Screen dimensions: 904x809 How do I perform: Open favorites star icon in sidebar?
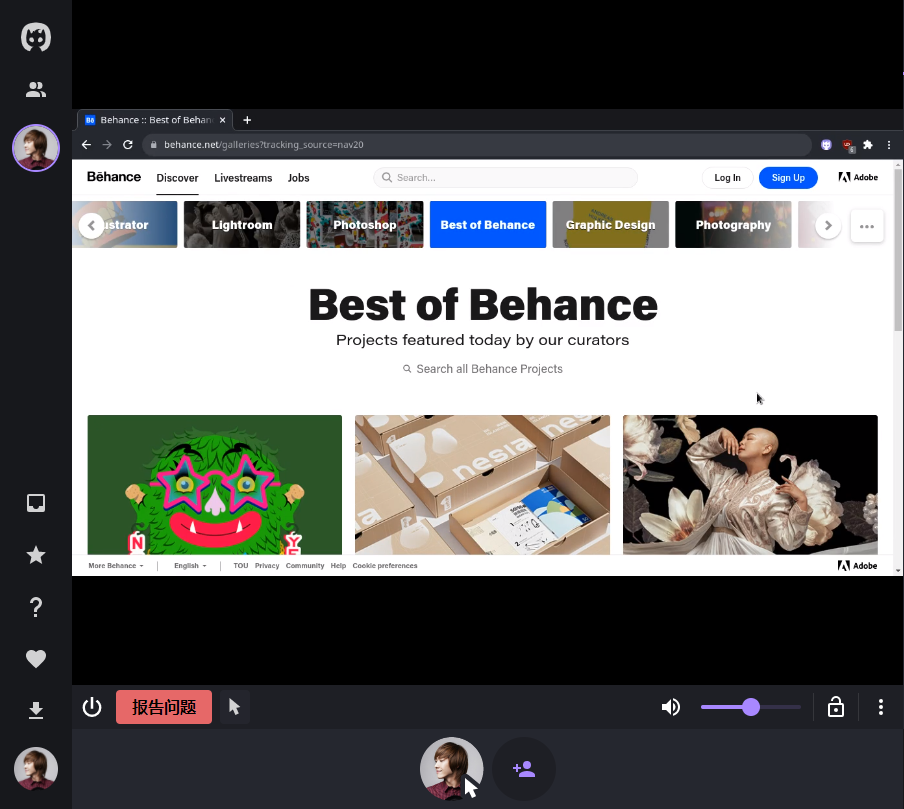coord(36,555)
